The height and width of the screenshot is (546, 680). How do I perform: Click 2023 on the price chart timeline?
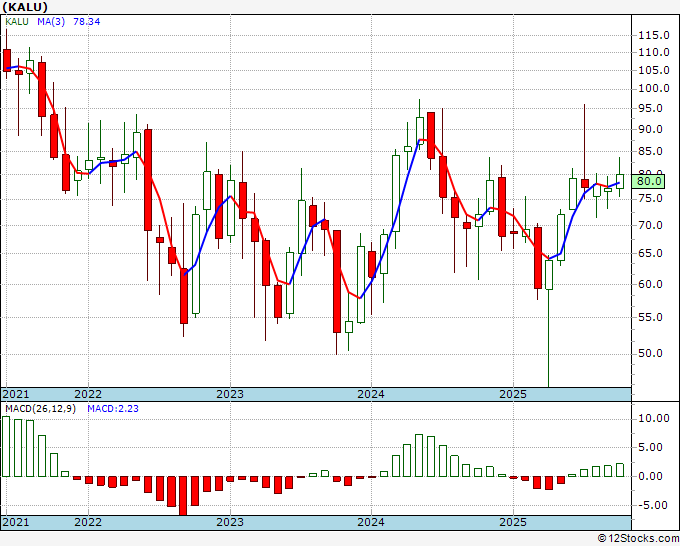click(230, 394)
